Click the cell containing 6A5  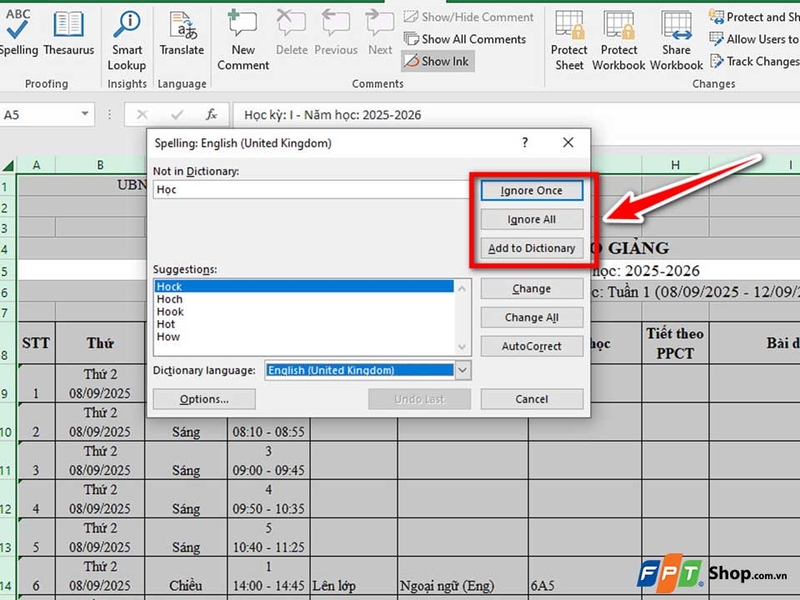tap(585, 576)
